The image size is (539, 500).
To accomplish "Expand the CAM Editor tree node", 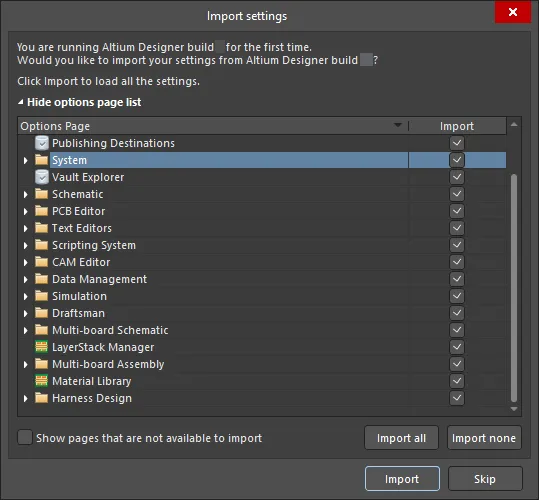I will point(25,262).
